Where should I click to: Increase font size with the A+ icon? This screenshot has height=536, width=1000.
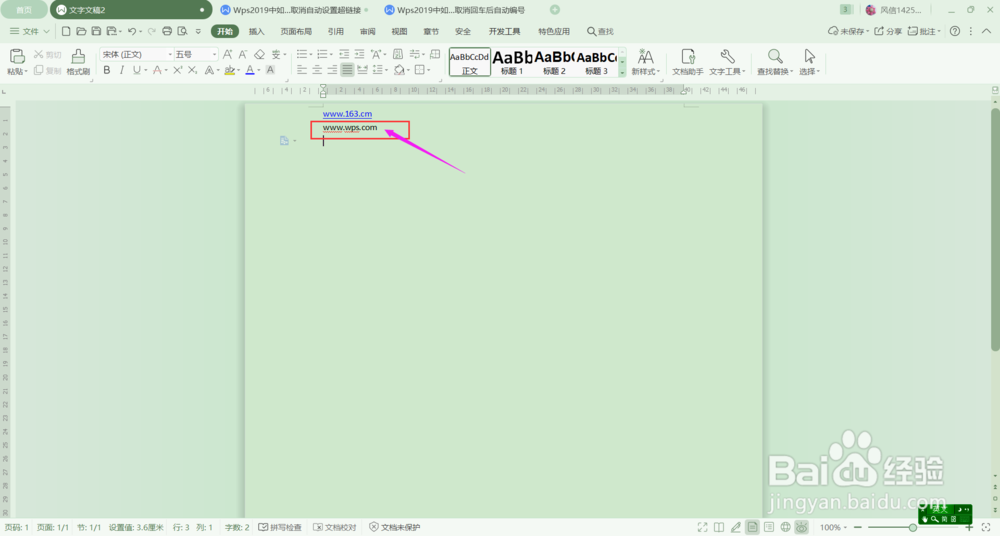coord(228,55)
